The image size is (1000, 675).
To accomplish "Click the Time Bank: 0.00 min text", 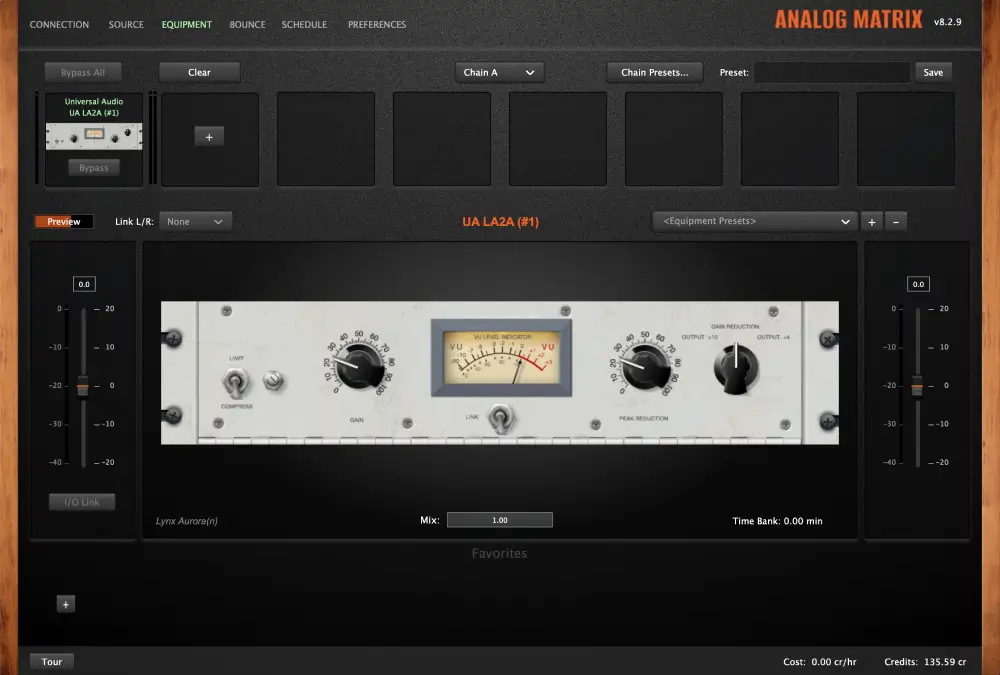I will (x=777, y=521).
